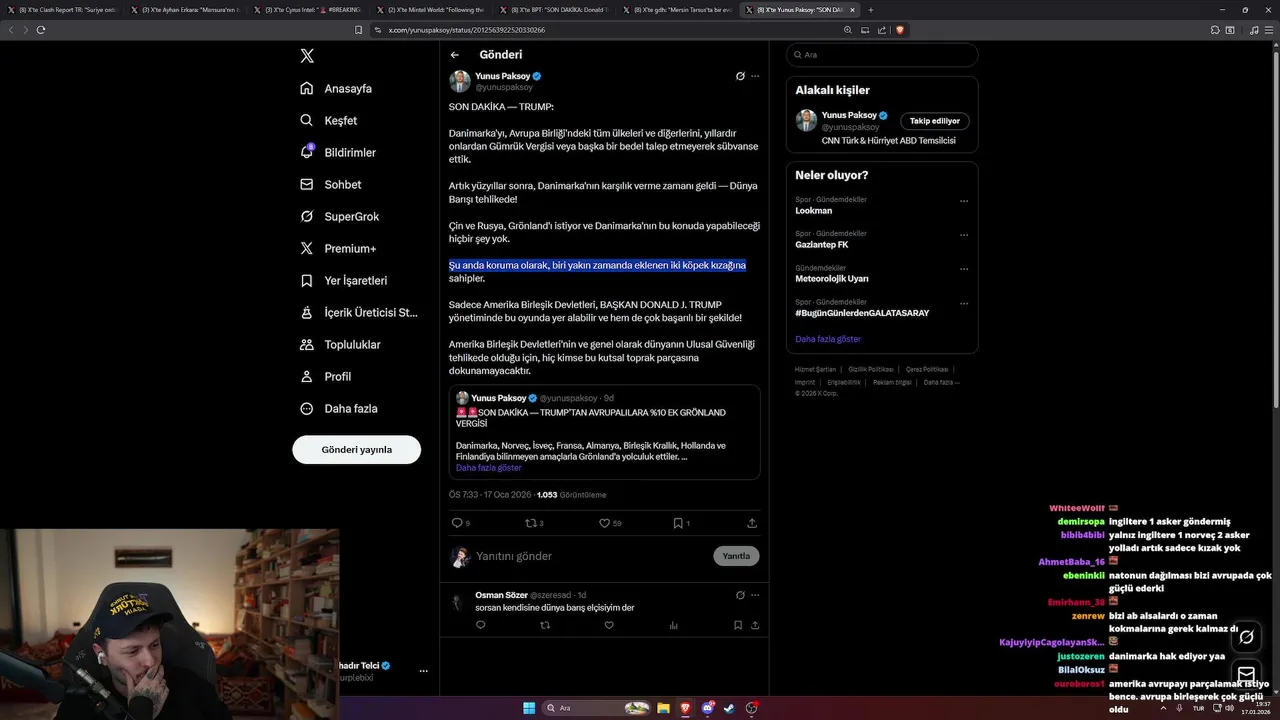Click repost icon with 3 reposts
Image resolution: width=1280 pixels, height=720 pixels.
pos(533,523)
